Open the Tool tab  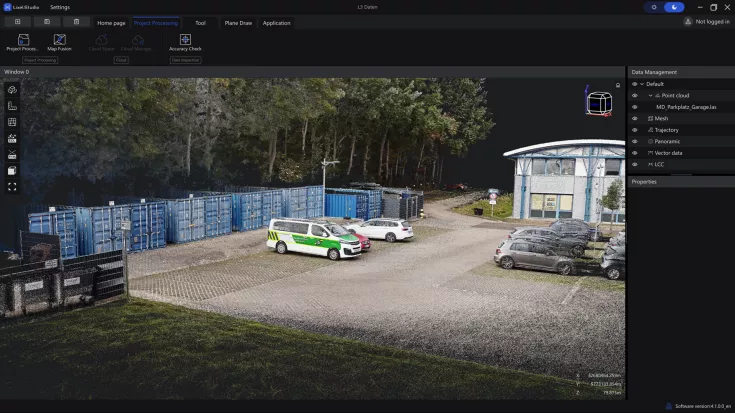200,23
